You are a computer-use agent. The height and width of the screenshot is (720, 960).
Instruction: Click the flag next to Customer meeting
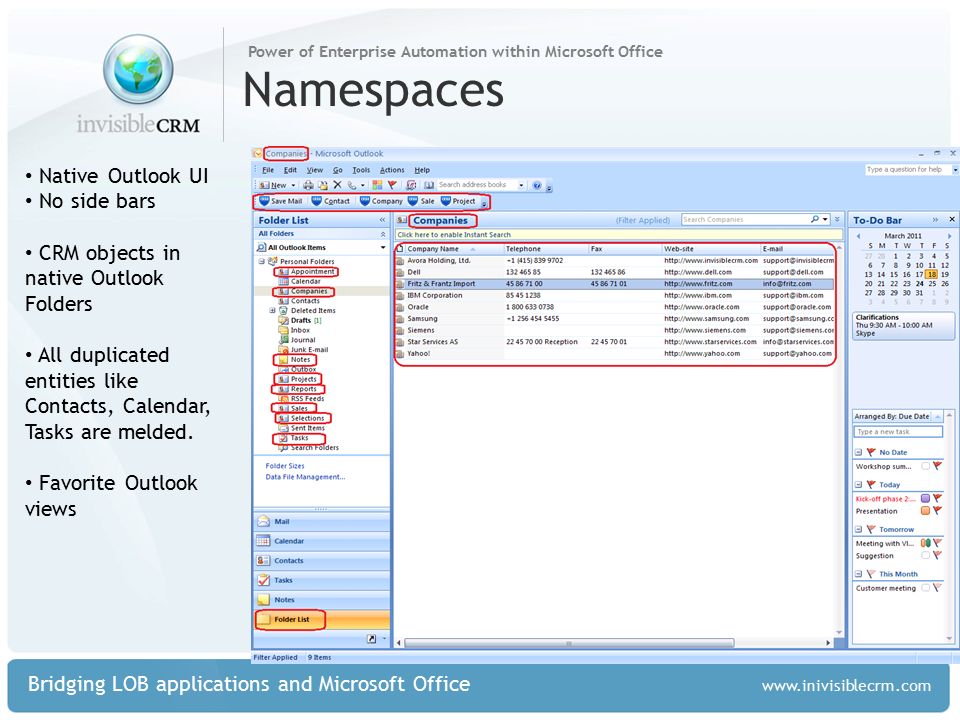point(937,588)
